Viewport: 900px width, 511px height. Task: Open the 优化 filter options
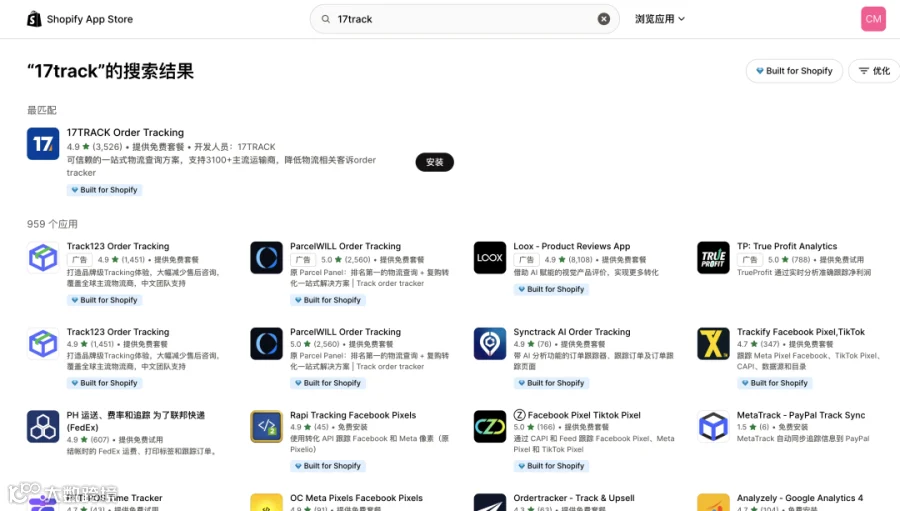(x=874, y=71)
